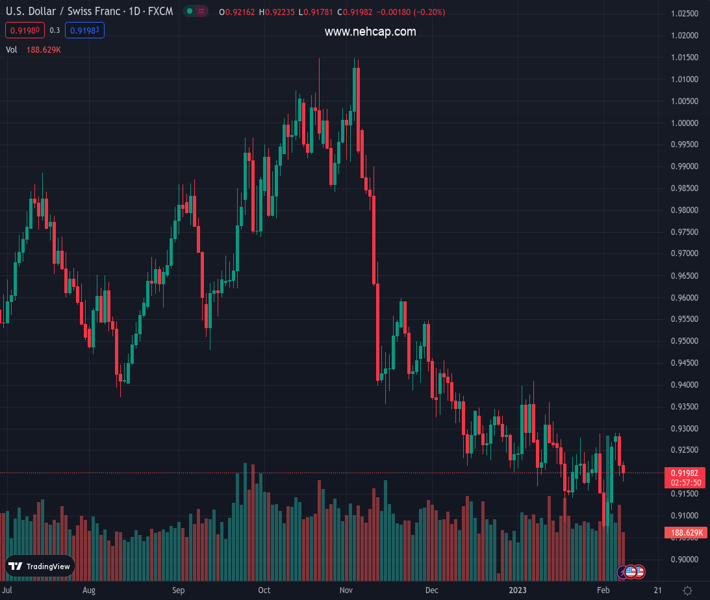710x600 pixels.
Task: Click the 2023 label on time axis
Action: pos(517,591)
